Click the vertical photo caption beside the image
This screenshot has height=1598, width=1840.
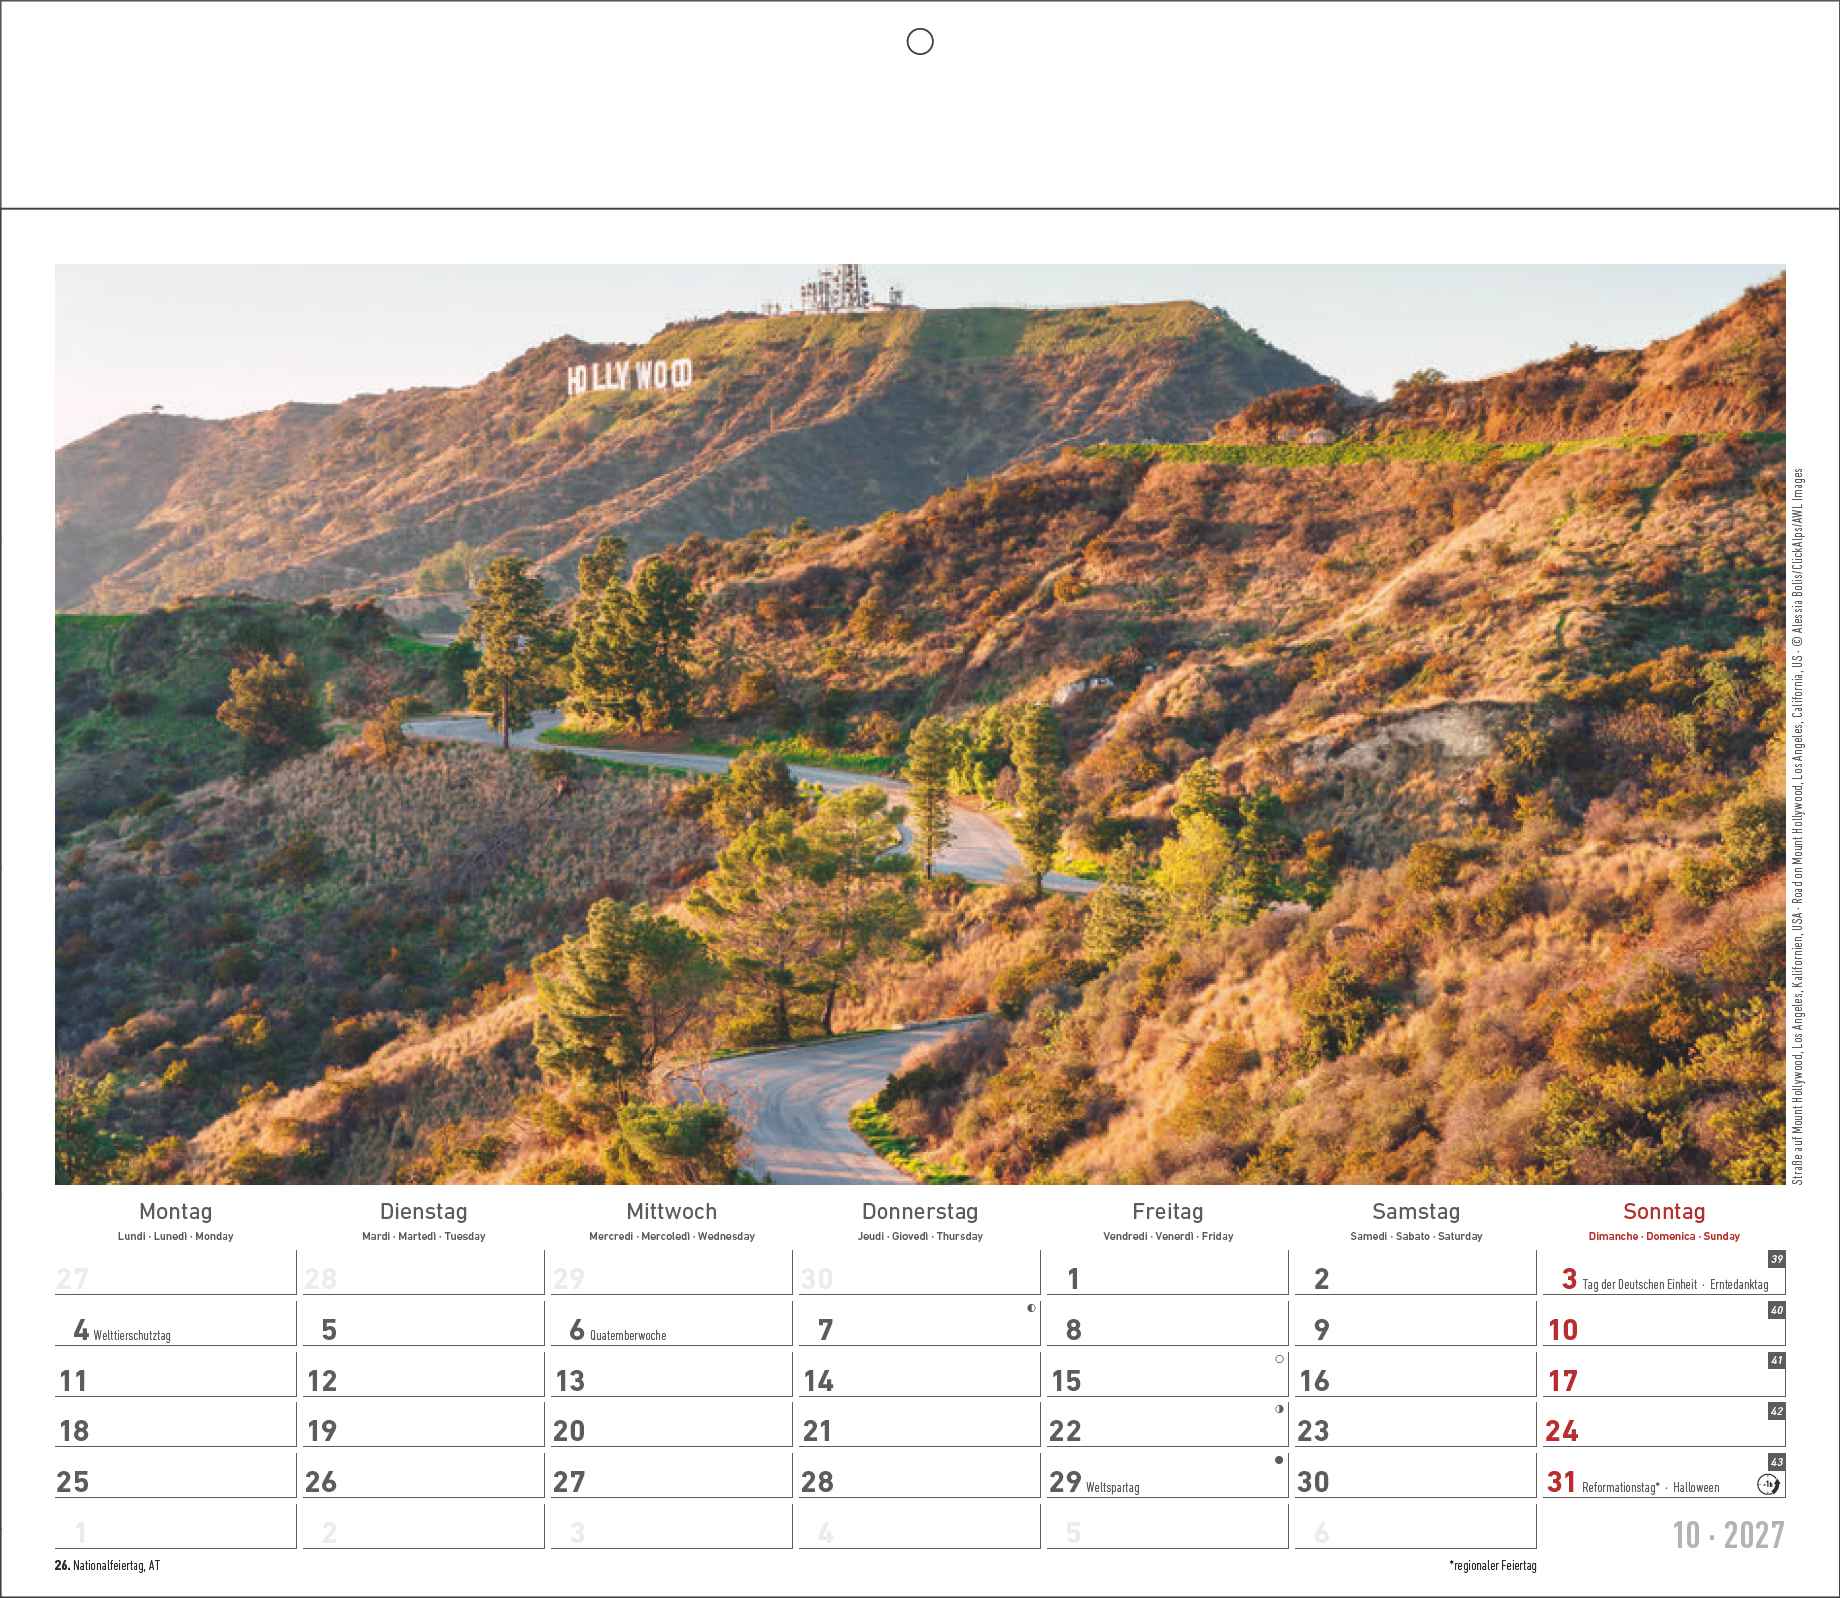1797,826
